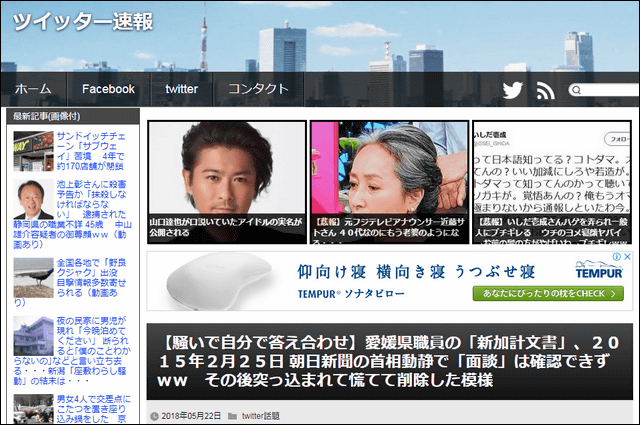Click the folder icon beside twitter話題

point(232,415)
